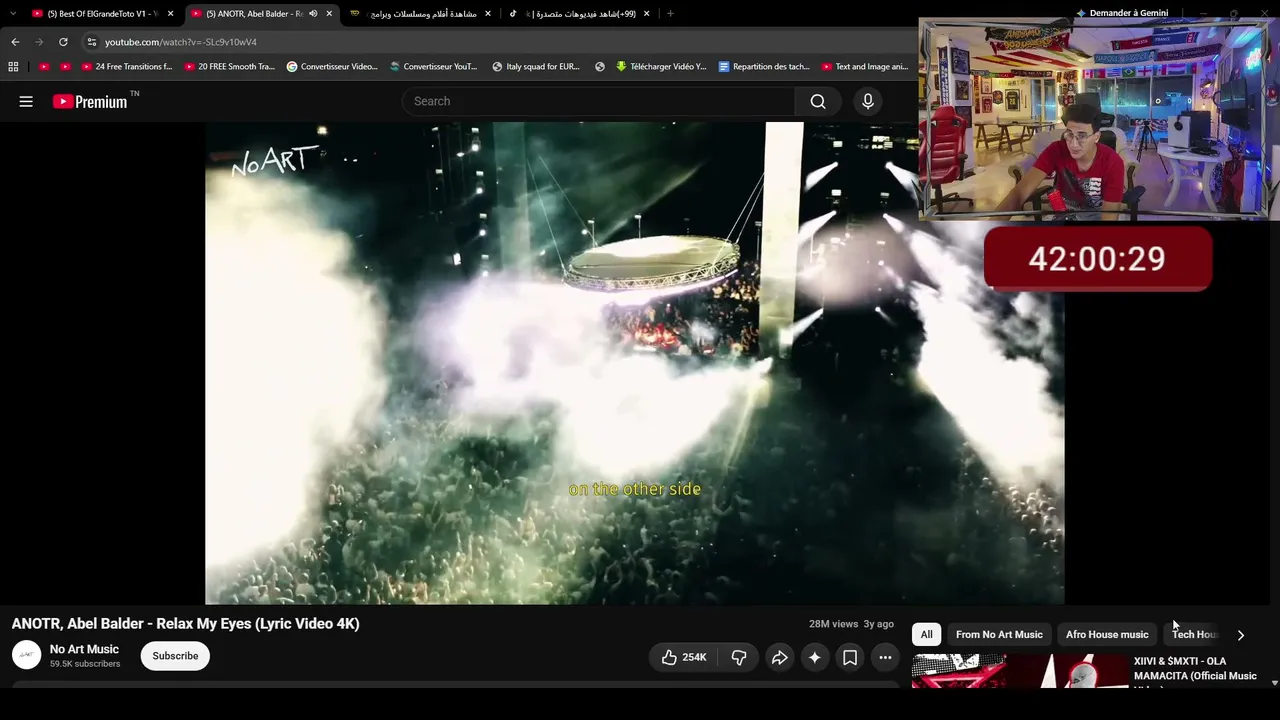Click the webcam overlay window
The height and width of the screenshot is (720, 1280).
(x=1096, y=118)
